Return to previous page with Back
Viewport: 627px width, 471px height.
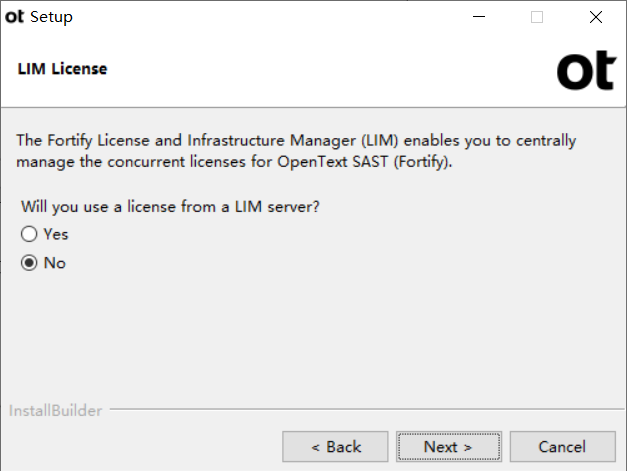(x=335, y=447)
